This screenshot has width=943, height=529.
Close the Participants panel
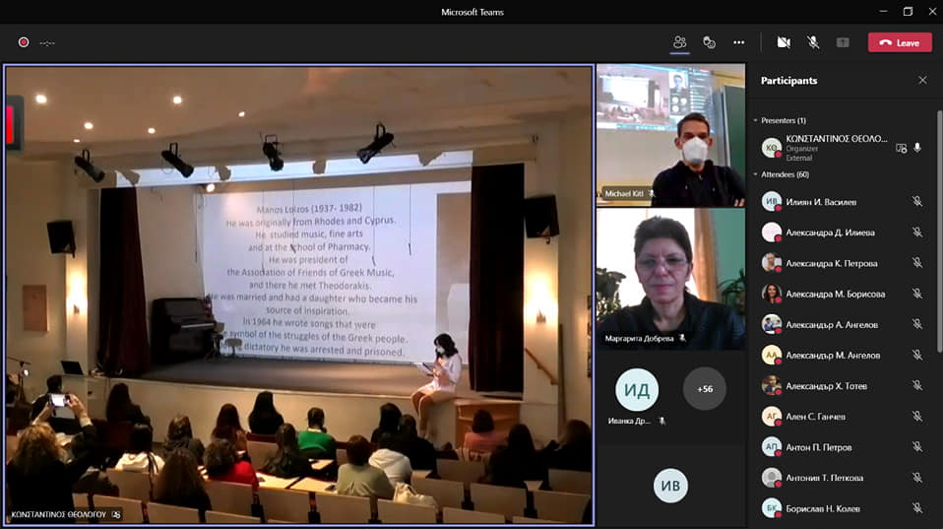922,80
